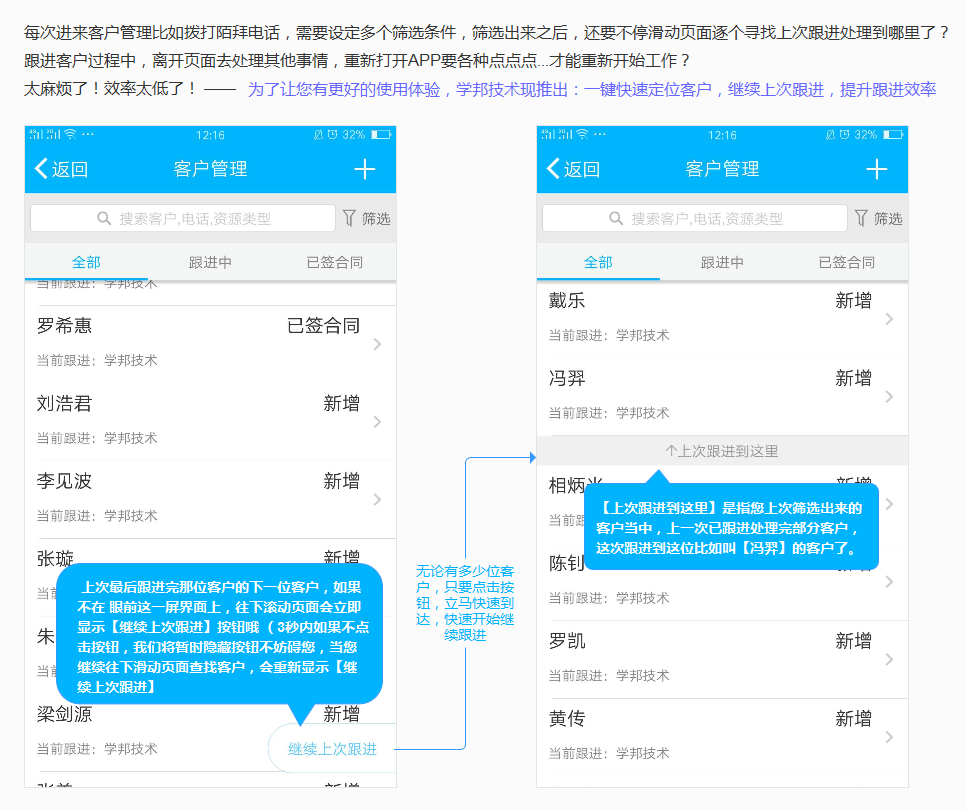Expand 罗希惠 row chevron

377,344
